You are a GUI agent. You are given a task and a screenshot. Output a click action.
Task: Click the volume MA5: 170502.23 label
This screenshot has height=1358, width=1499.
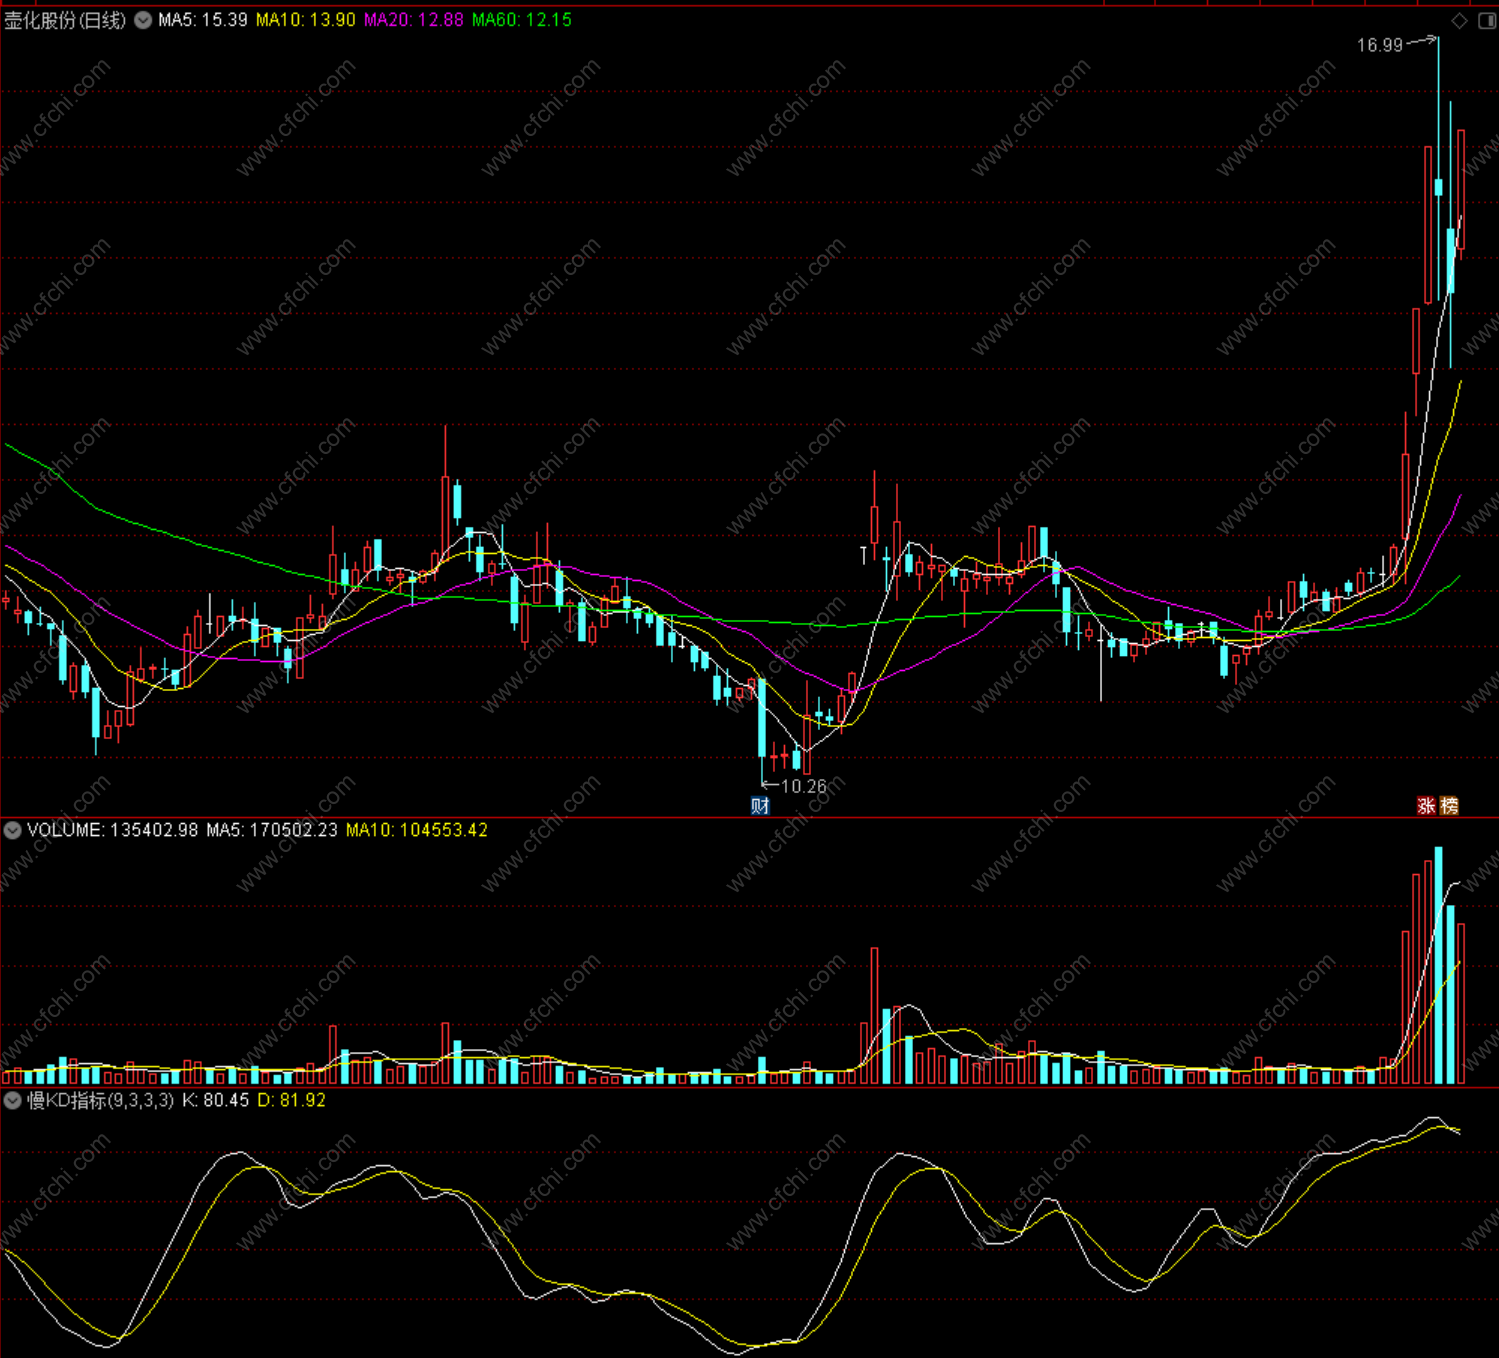click(272, 830)
